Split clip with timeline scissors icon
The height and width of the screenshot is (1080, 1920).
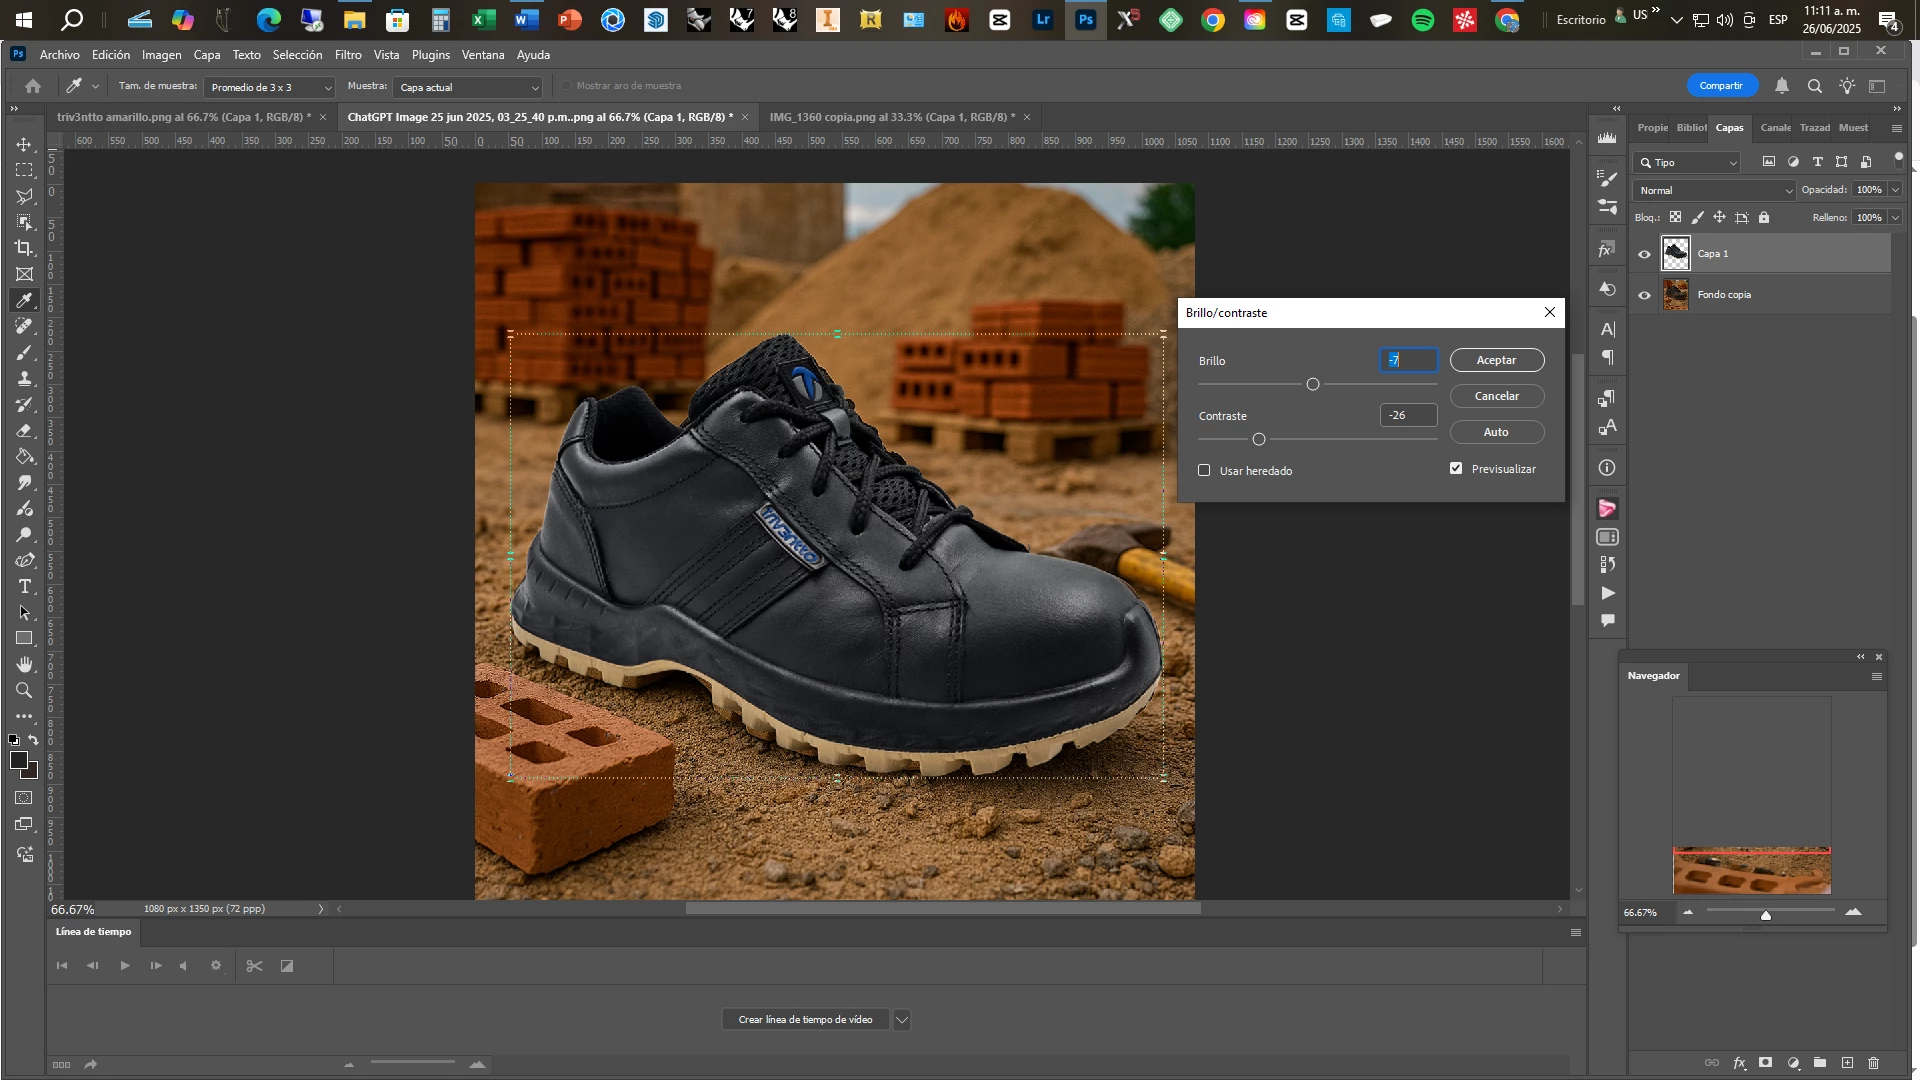coord(254,966)
